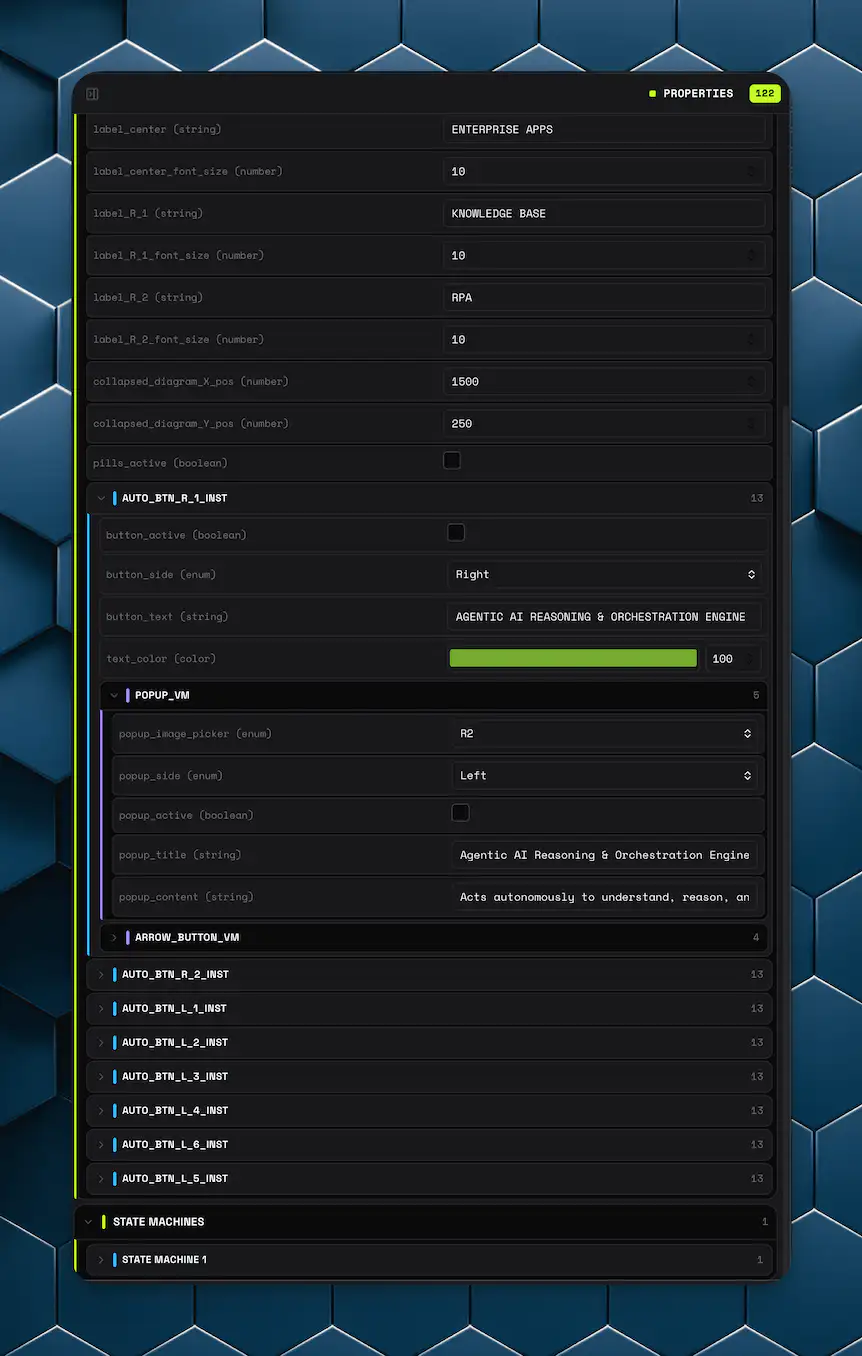The height and width of the screenshot is (1356, 862).
Task: Expand the AUTO_BTN_L_3_INST section
Action: pyautogui.click(x=99, y=1076)
